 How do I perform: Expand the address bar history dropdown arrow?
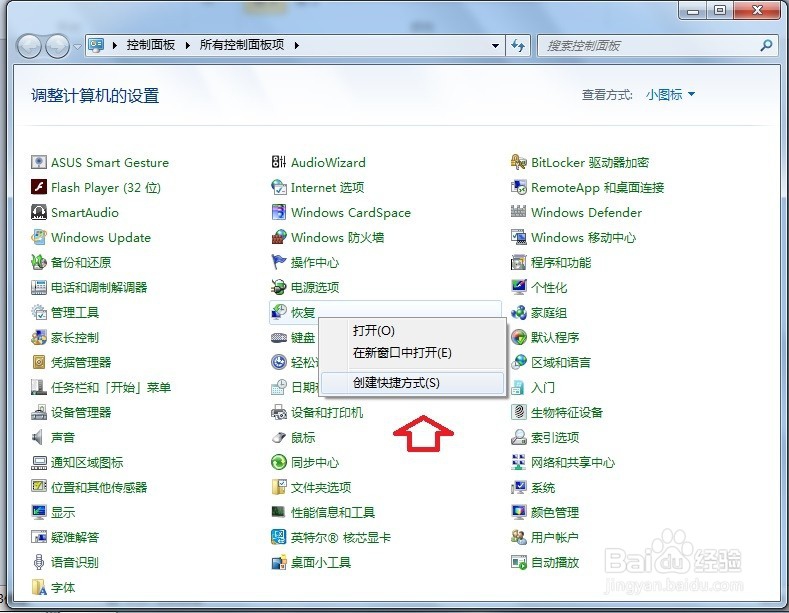coord(496,46)
